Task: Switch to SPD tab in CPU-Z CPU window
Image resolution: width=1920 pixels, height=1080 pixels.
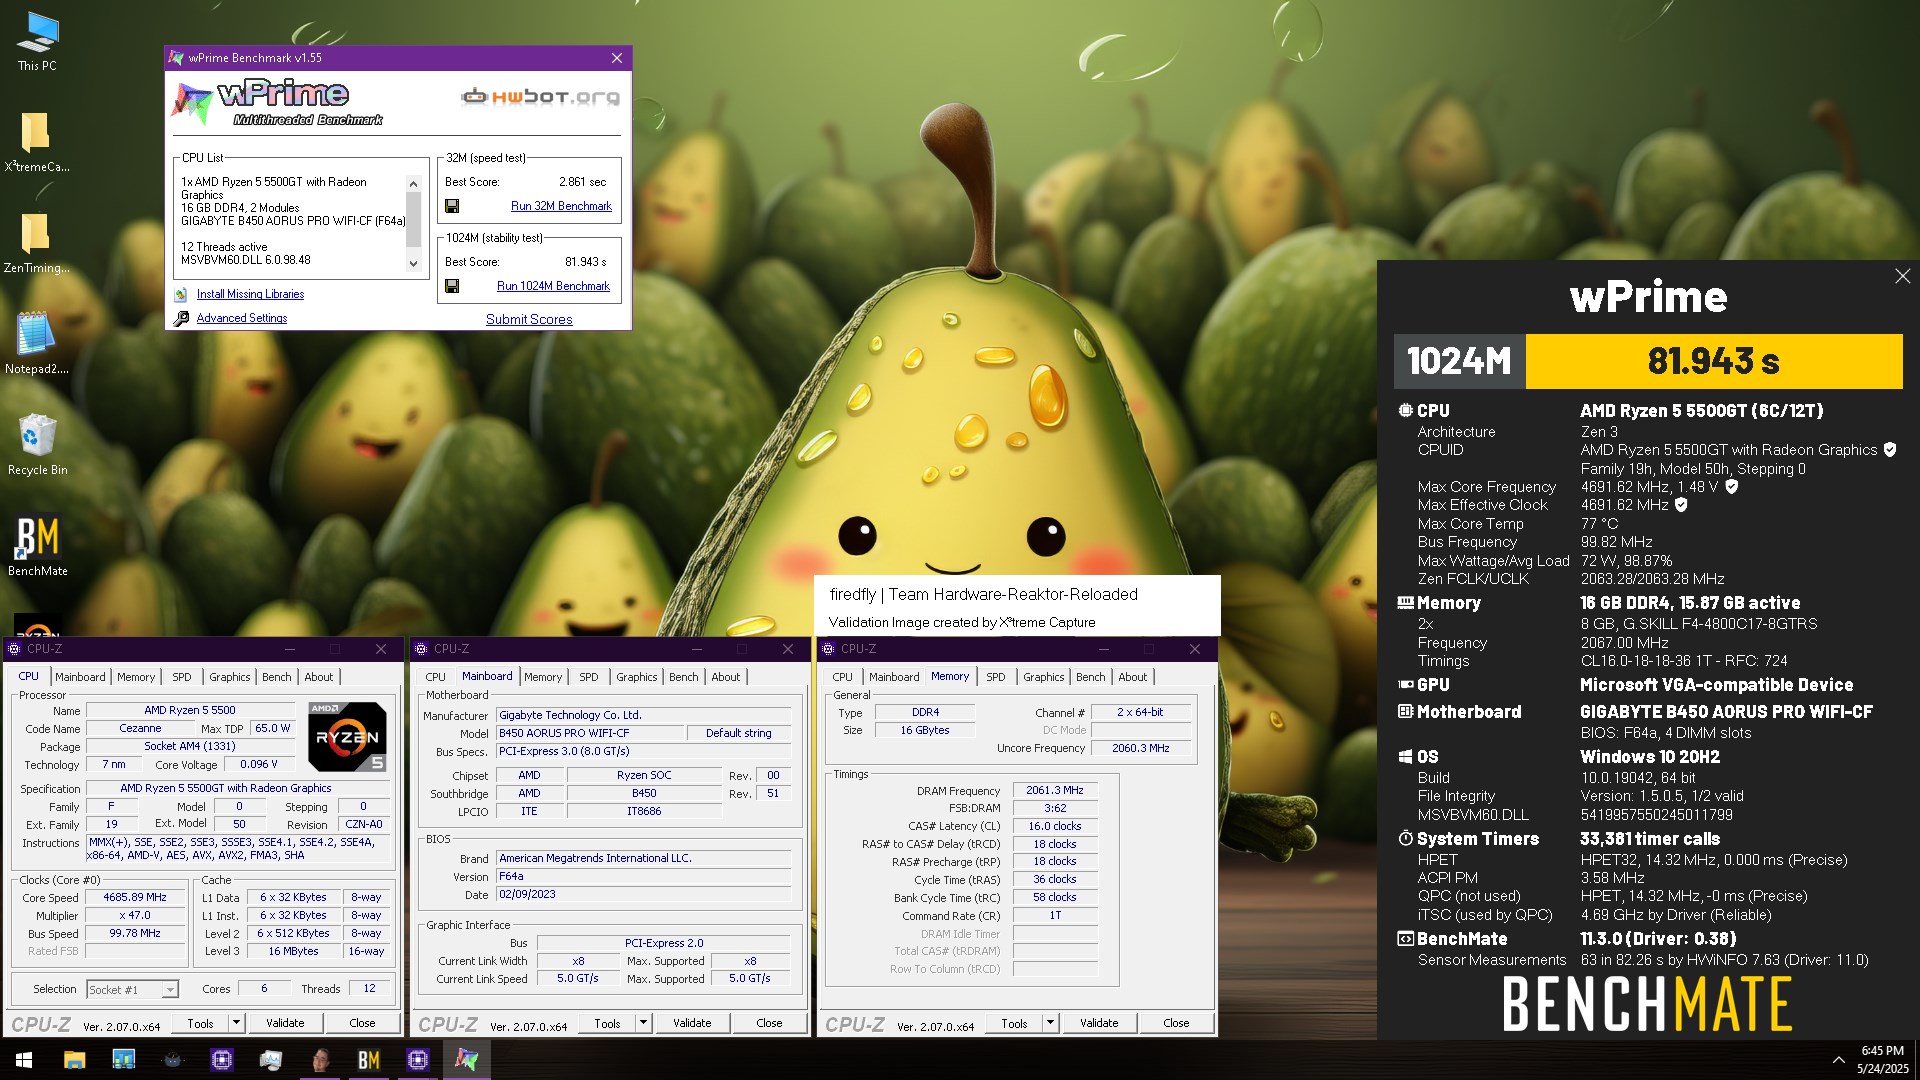Action: [182, 677]
